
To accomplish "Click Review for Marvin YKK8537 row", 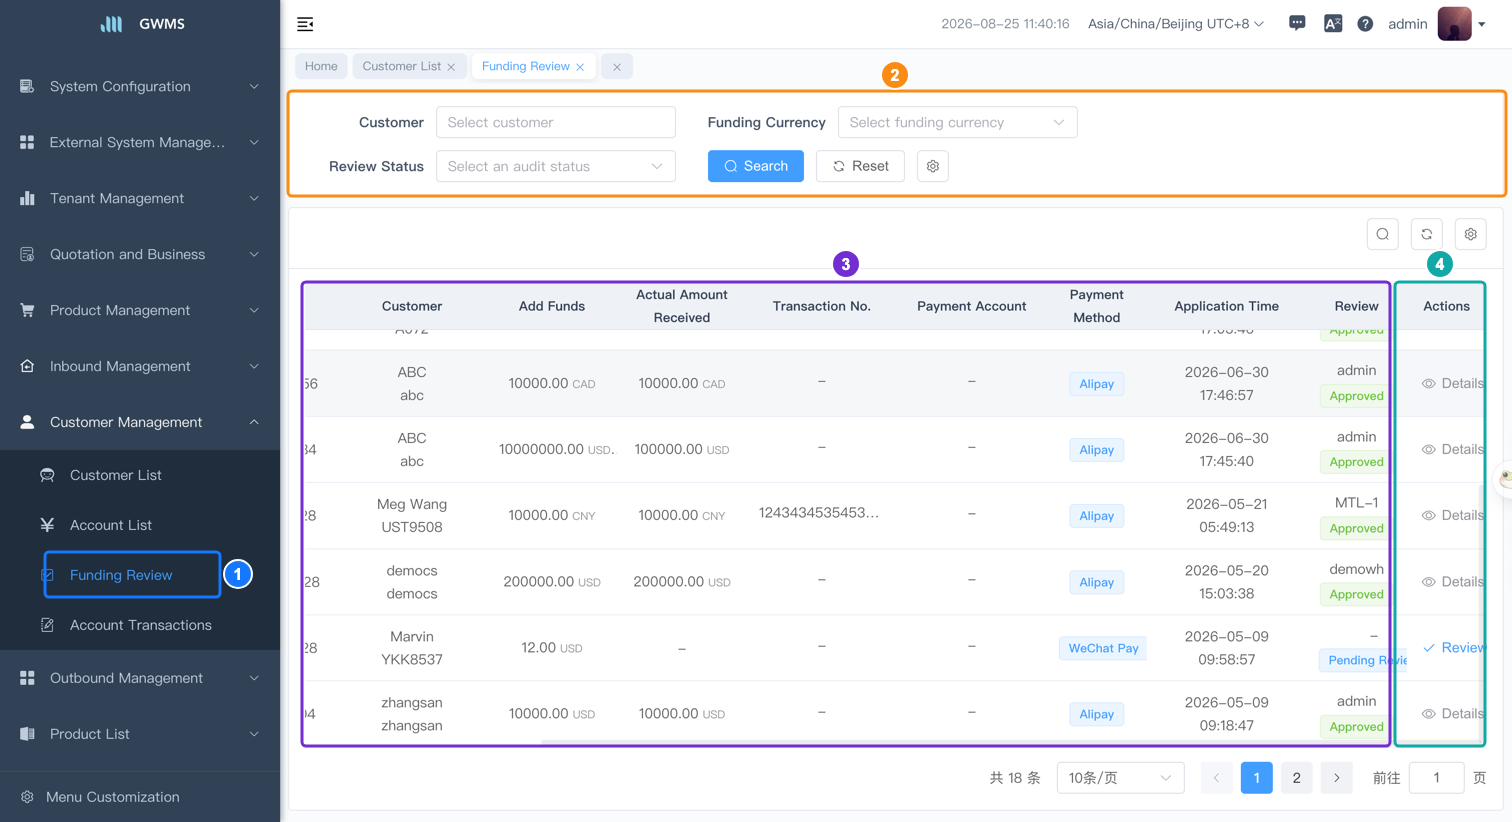I will click(x=1454, y=648).
